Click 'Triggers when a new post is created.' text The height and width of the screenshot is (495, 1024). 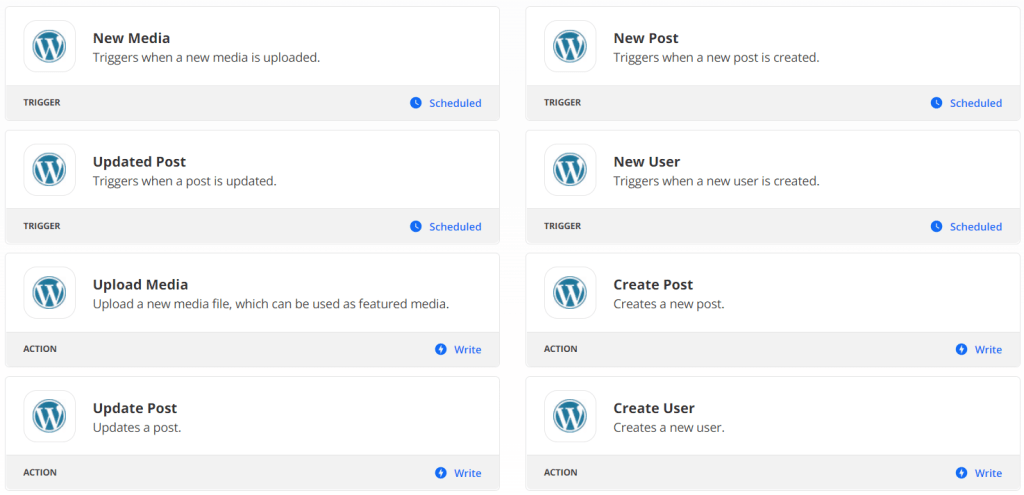[x=716, y=57]
